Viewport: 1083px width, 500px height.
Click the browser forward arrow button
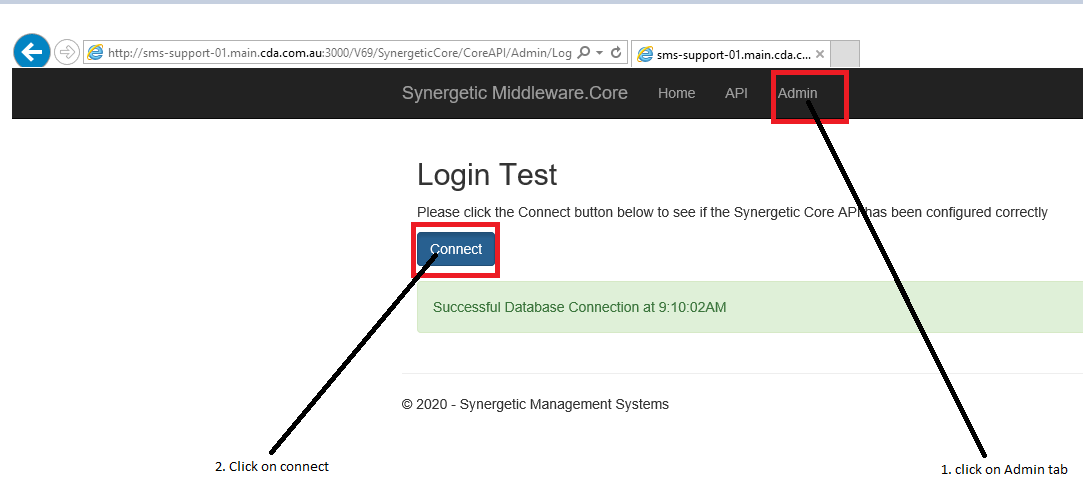point(67,52)
